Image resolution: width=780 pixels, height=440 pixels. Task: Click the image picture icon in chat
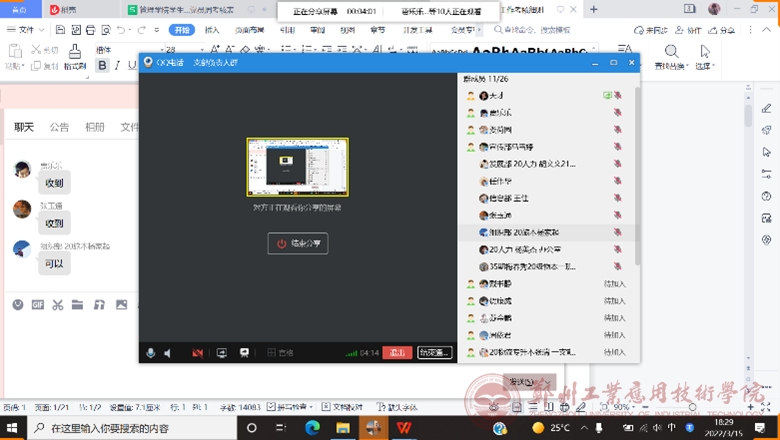point(121,305)
